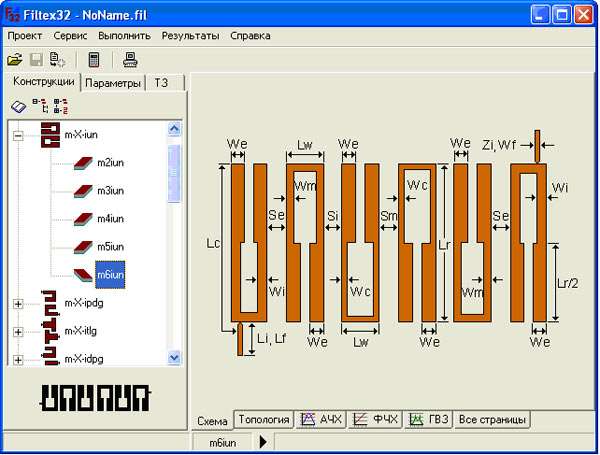Collapse the m-X-iun tree node

(18, 135)
